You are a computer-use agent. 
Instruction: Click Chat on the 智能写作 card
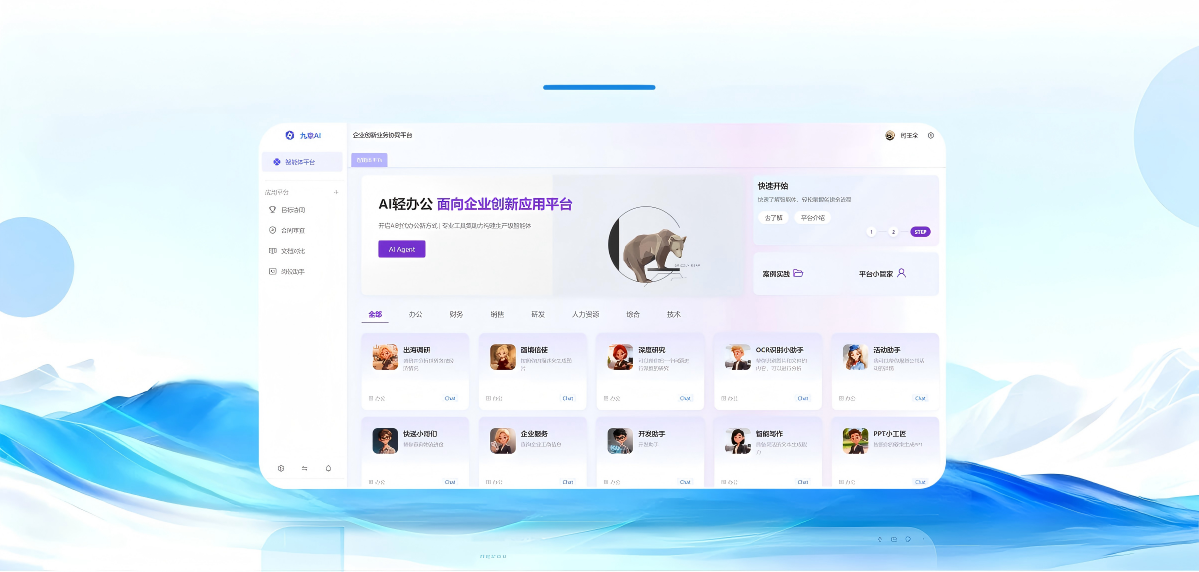pos(803,482)
